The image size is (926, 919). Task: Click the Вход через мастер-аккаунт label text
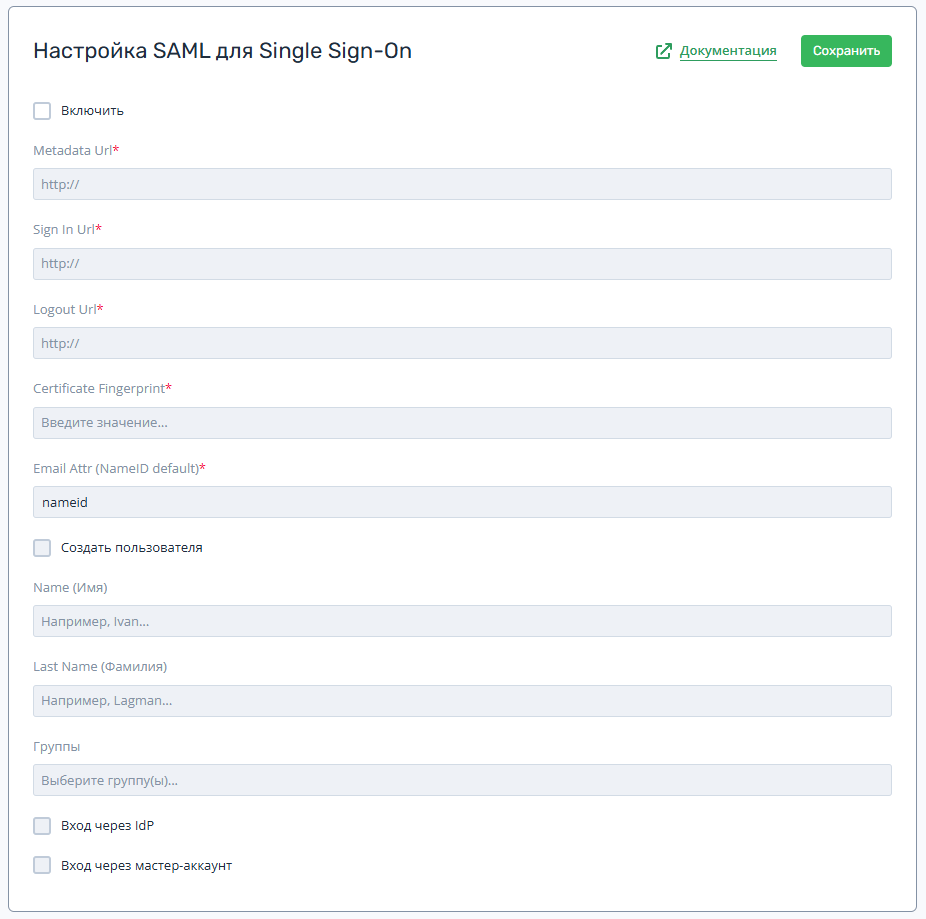(146, 865)
